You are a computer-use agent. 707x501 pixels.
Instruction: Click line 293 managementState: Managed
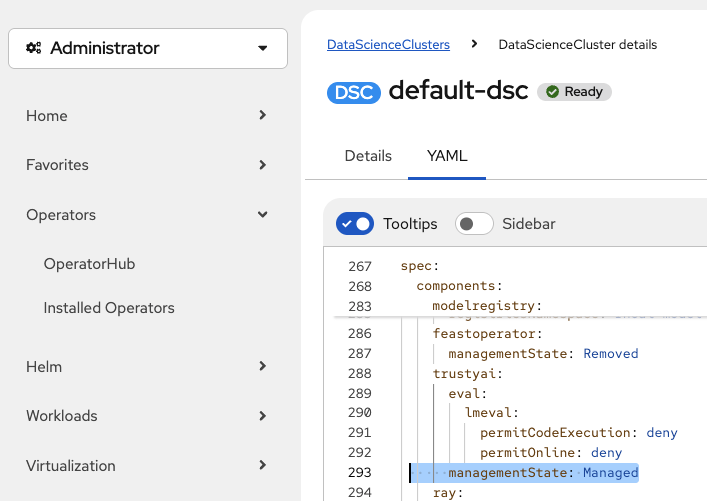(x=542, y=472)
